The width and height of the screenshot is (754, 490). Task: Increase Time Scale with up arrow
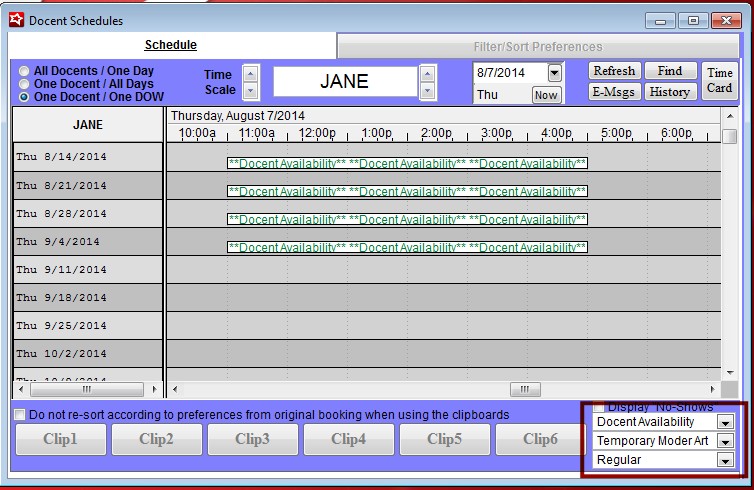click(x=250, y=73)
